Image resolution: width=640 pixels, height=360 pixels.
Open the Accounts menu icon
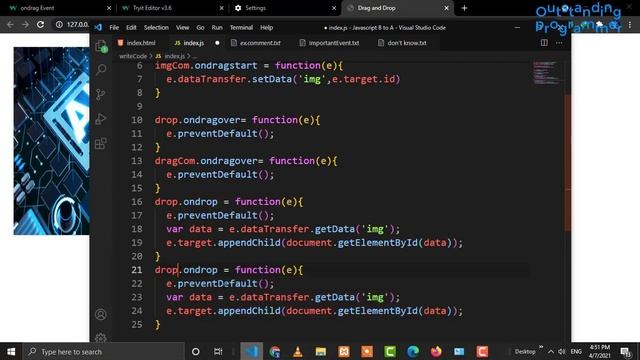coord(101,314)
